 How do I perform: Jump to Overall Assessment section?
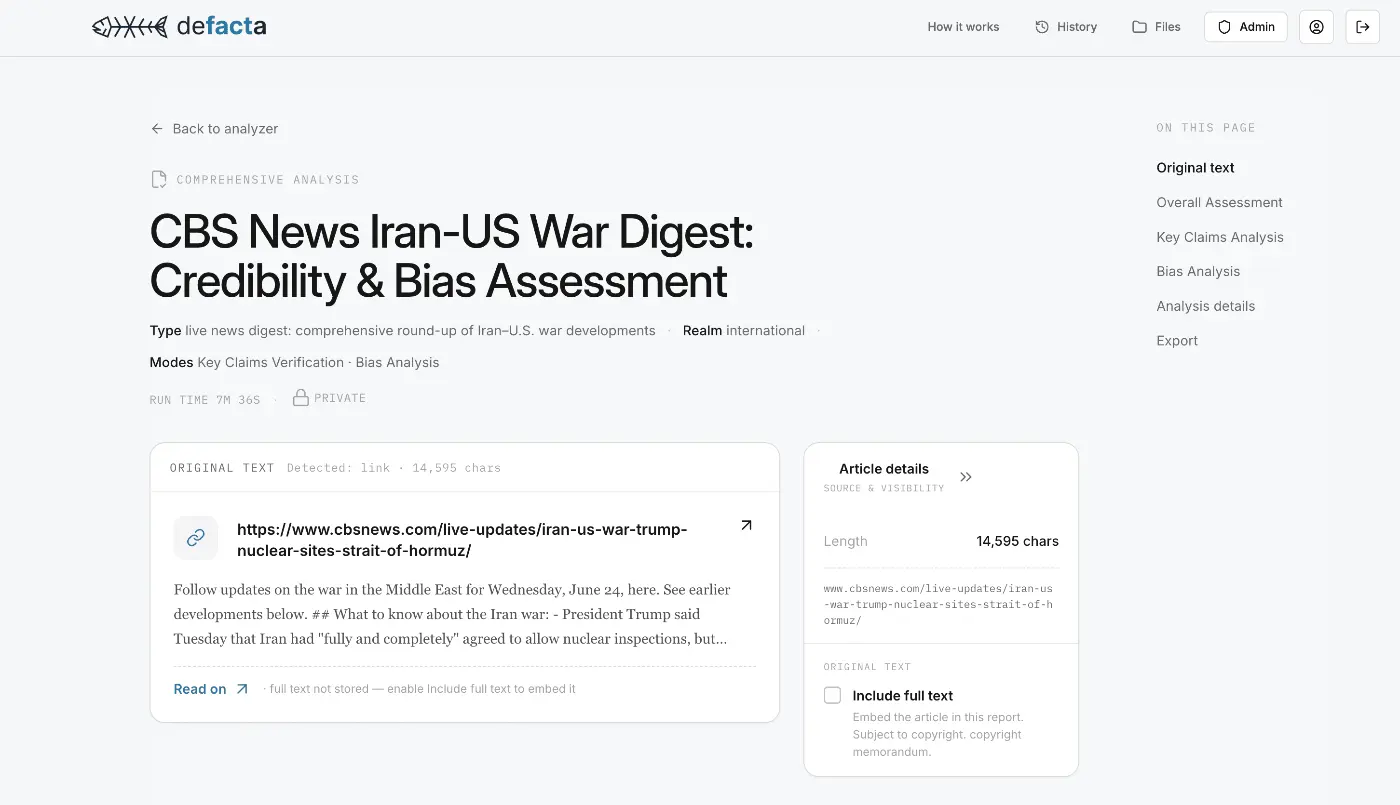[x=1219, y=202]
